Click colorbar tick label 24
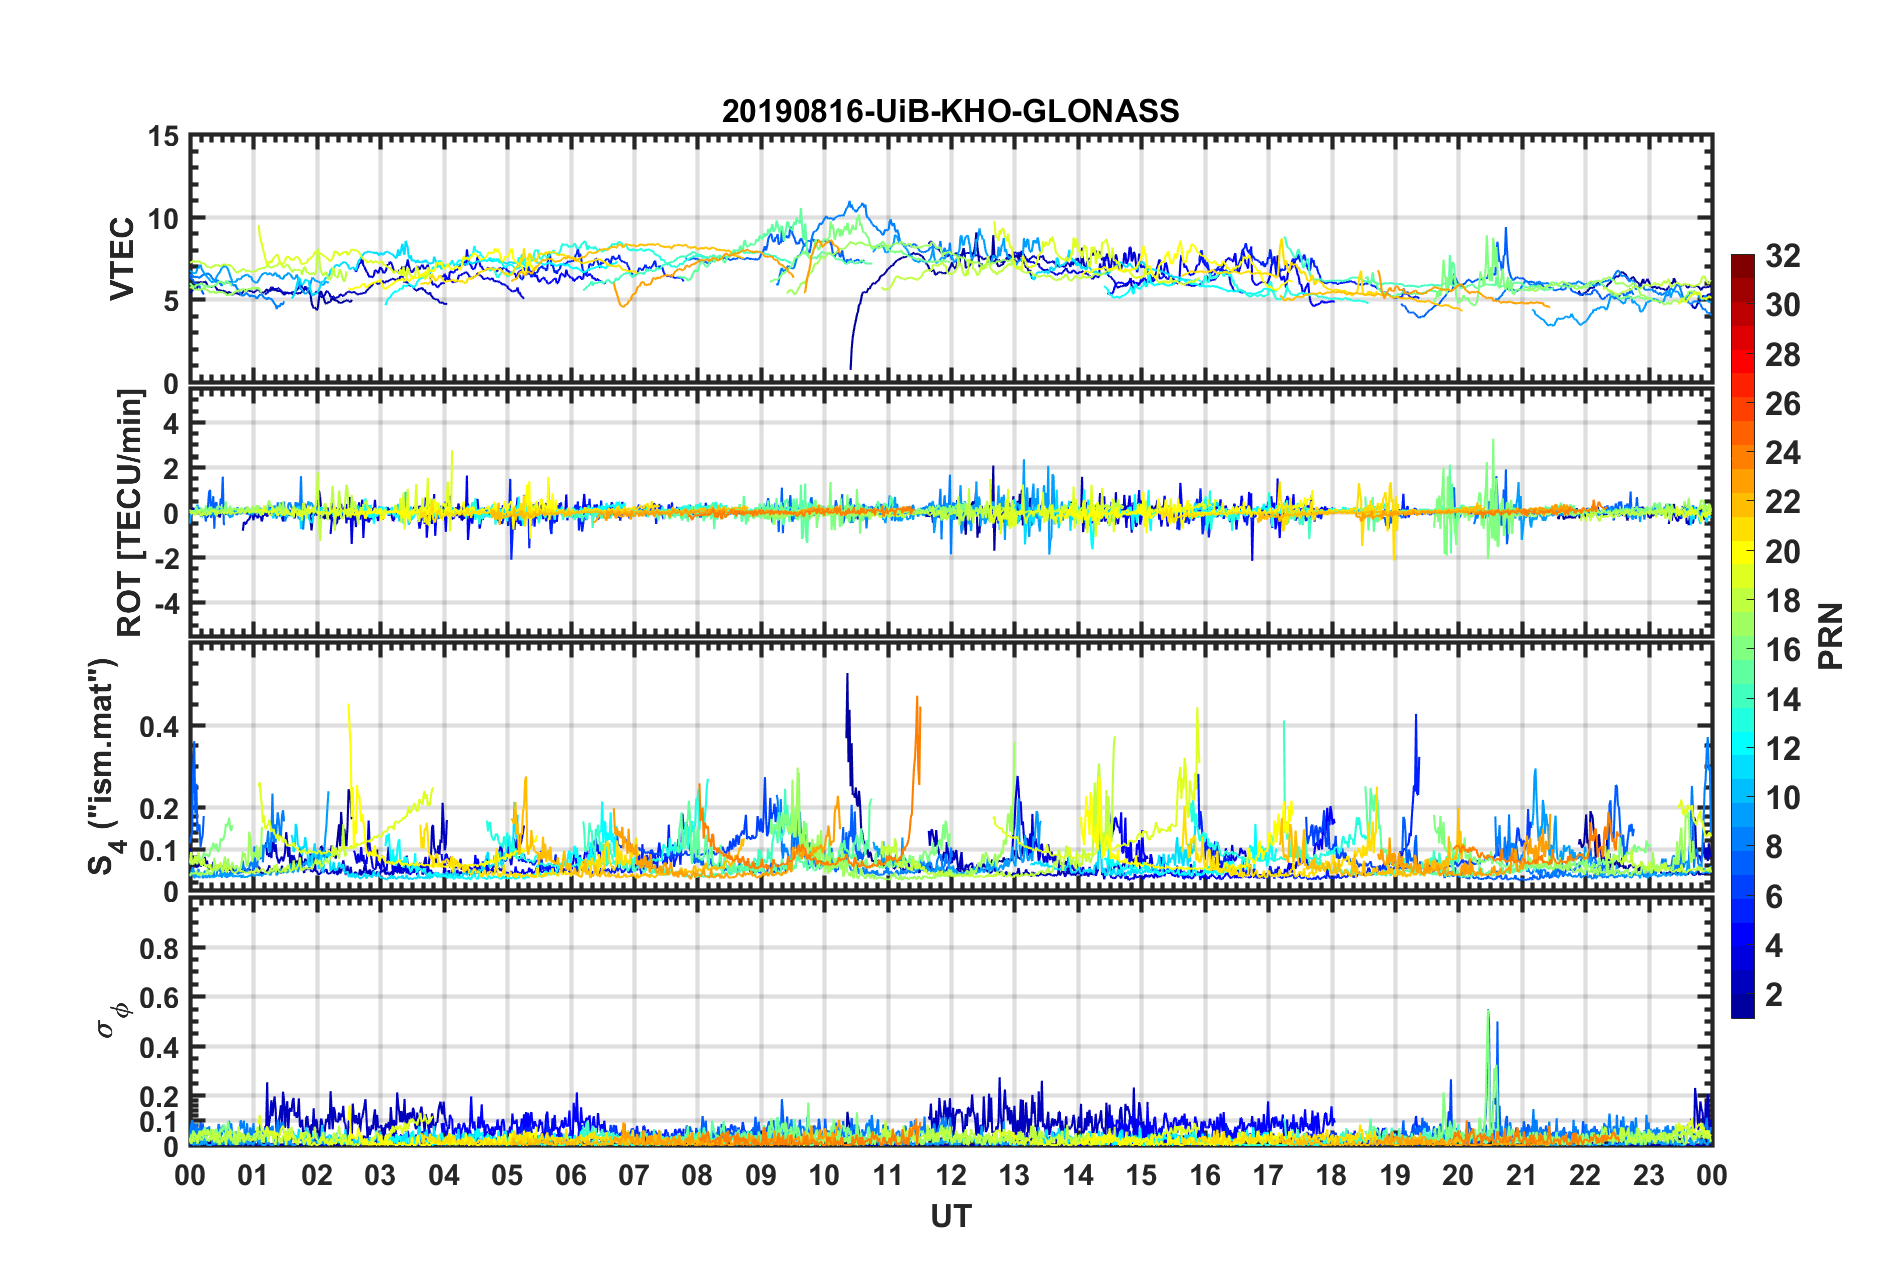 coord(1782,453)
